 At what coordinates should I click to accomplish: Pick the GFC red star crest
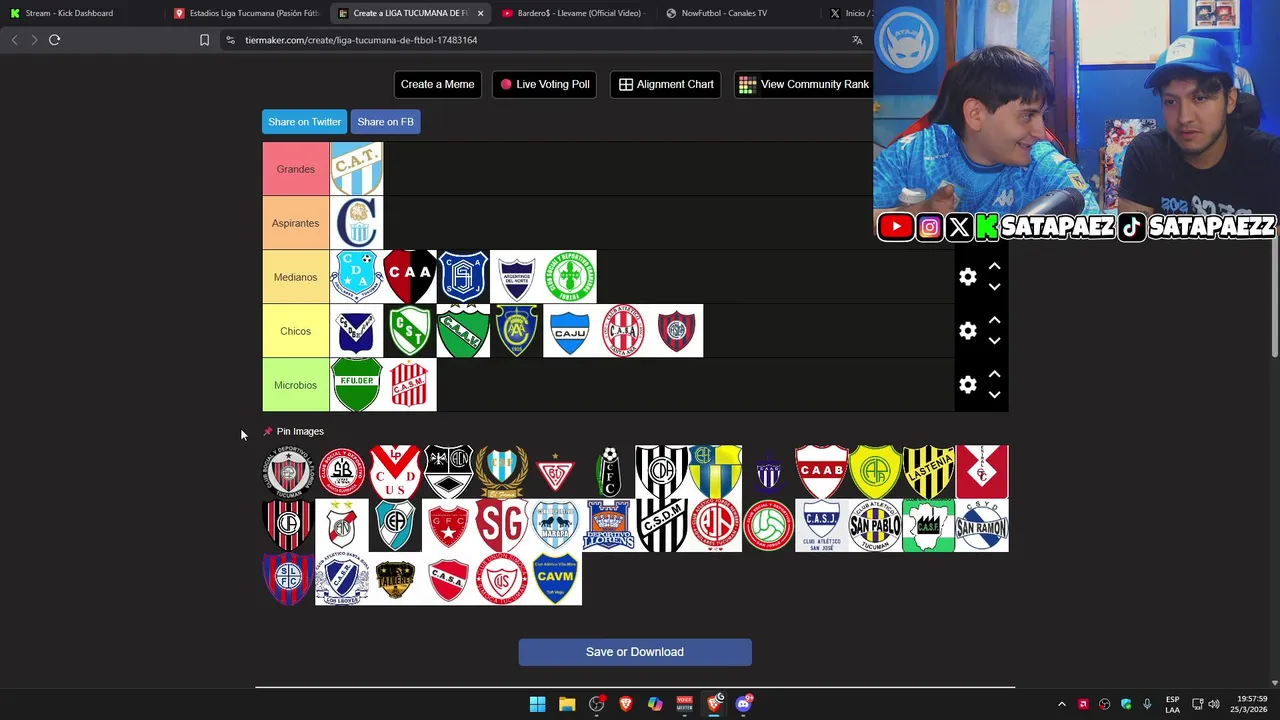449,526
